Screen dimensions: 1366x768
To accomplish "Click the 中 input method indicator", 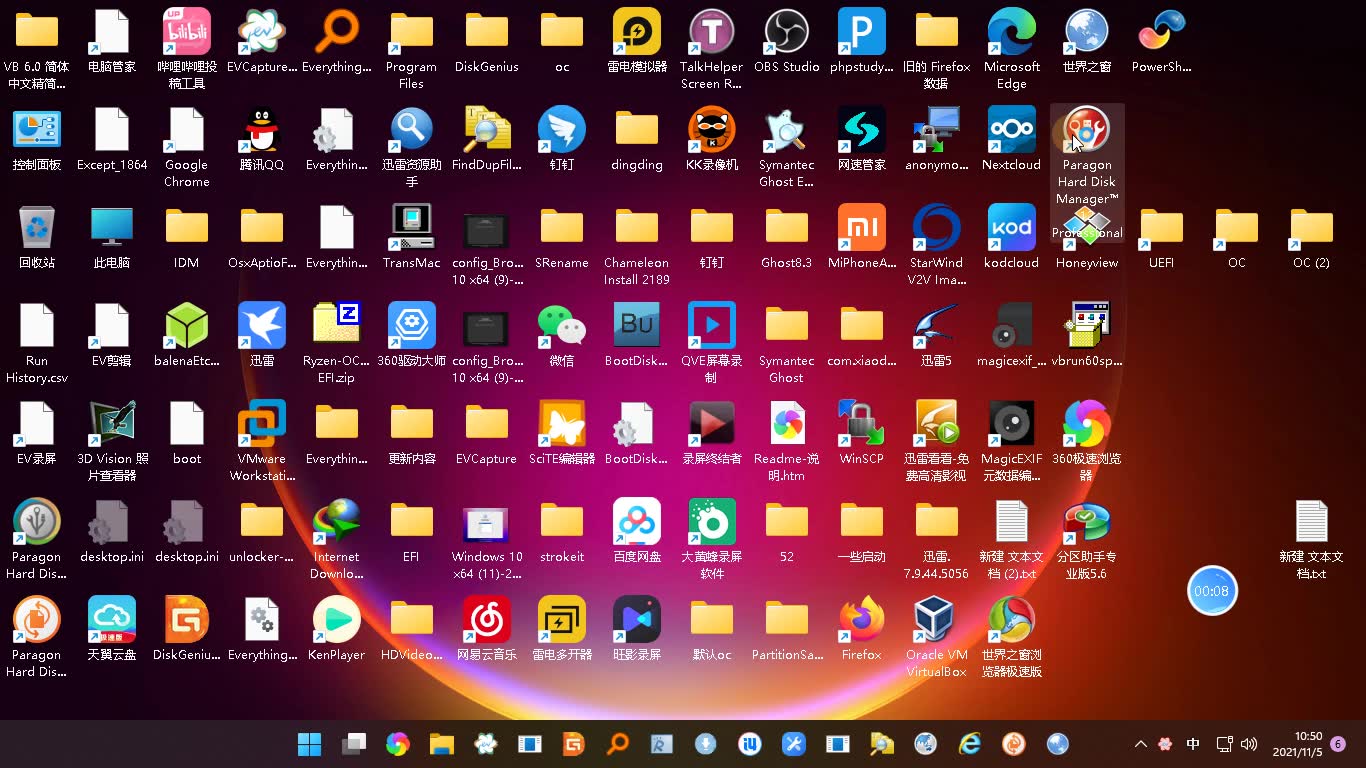I will click(x=1193, y=744).
